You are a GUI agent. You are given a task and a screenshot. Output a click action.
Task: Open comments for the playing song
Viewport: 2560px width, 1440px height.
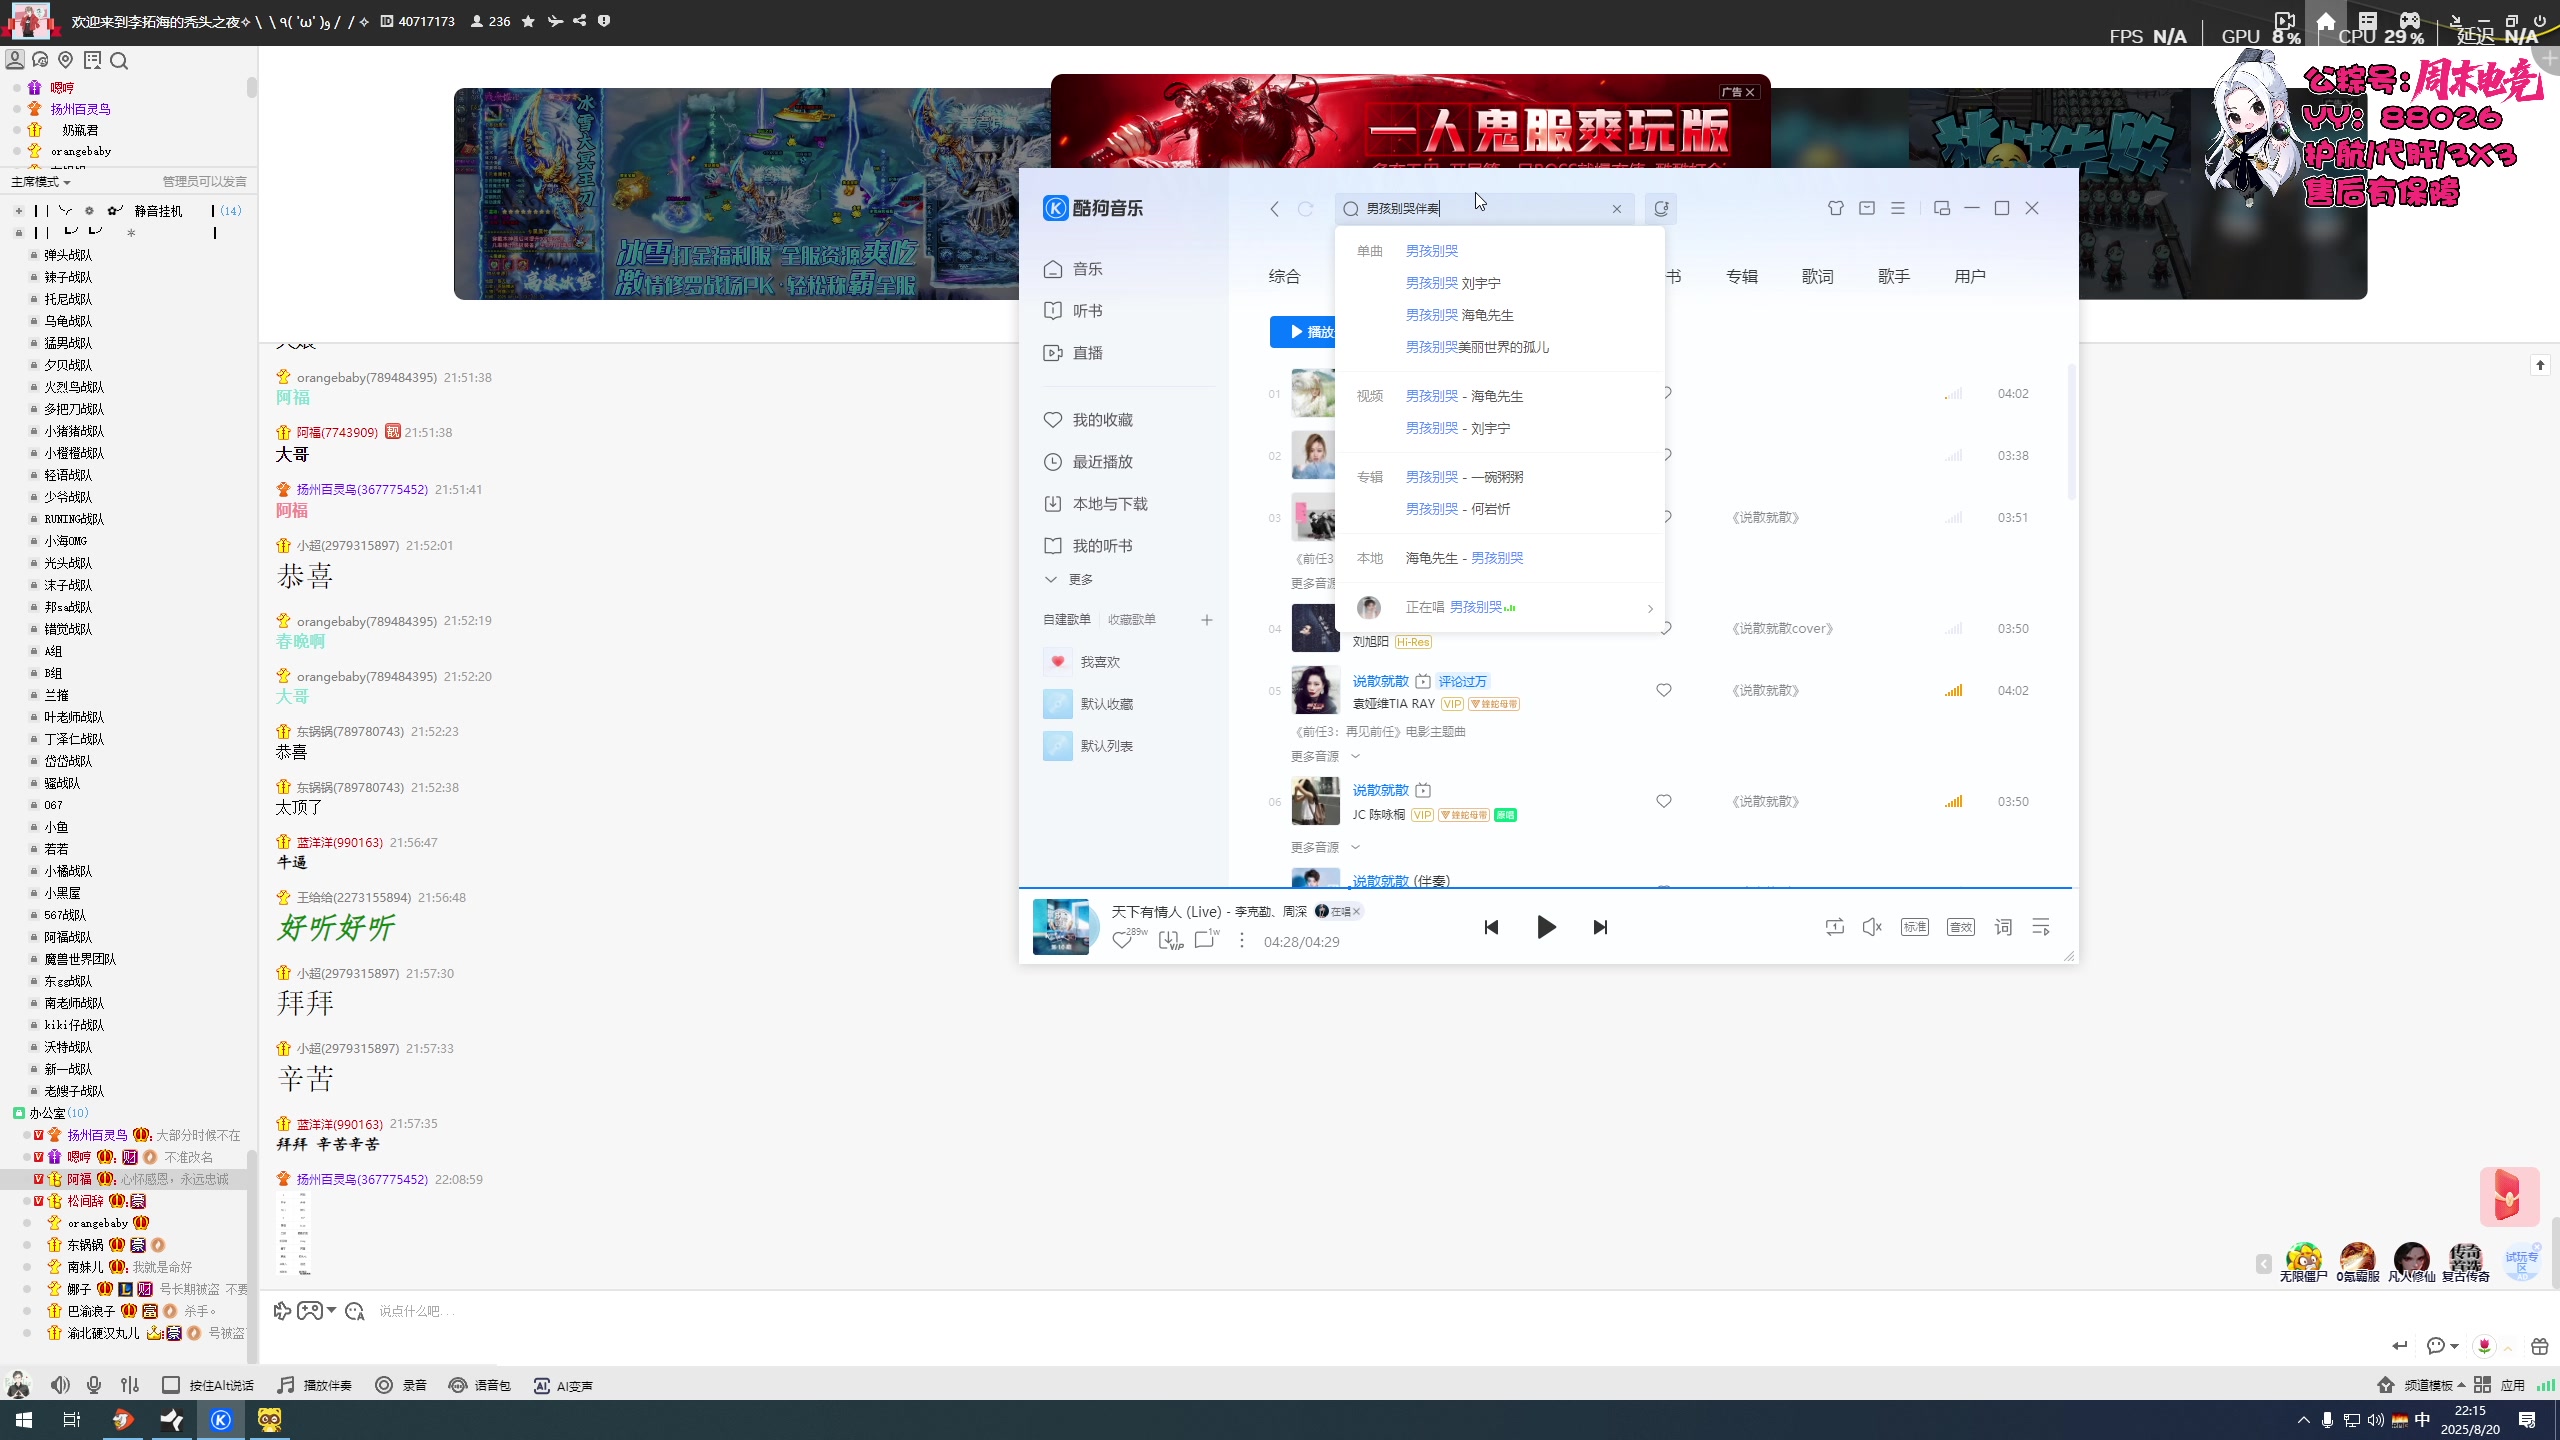point(1206,939)
